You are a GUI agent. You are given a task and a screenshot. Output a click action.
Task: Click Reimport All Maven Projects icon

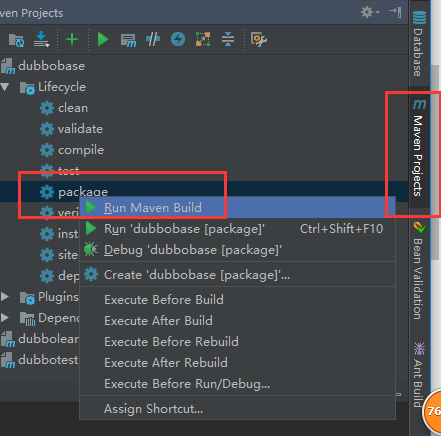click(x=16, y=40)
